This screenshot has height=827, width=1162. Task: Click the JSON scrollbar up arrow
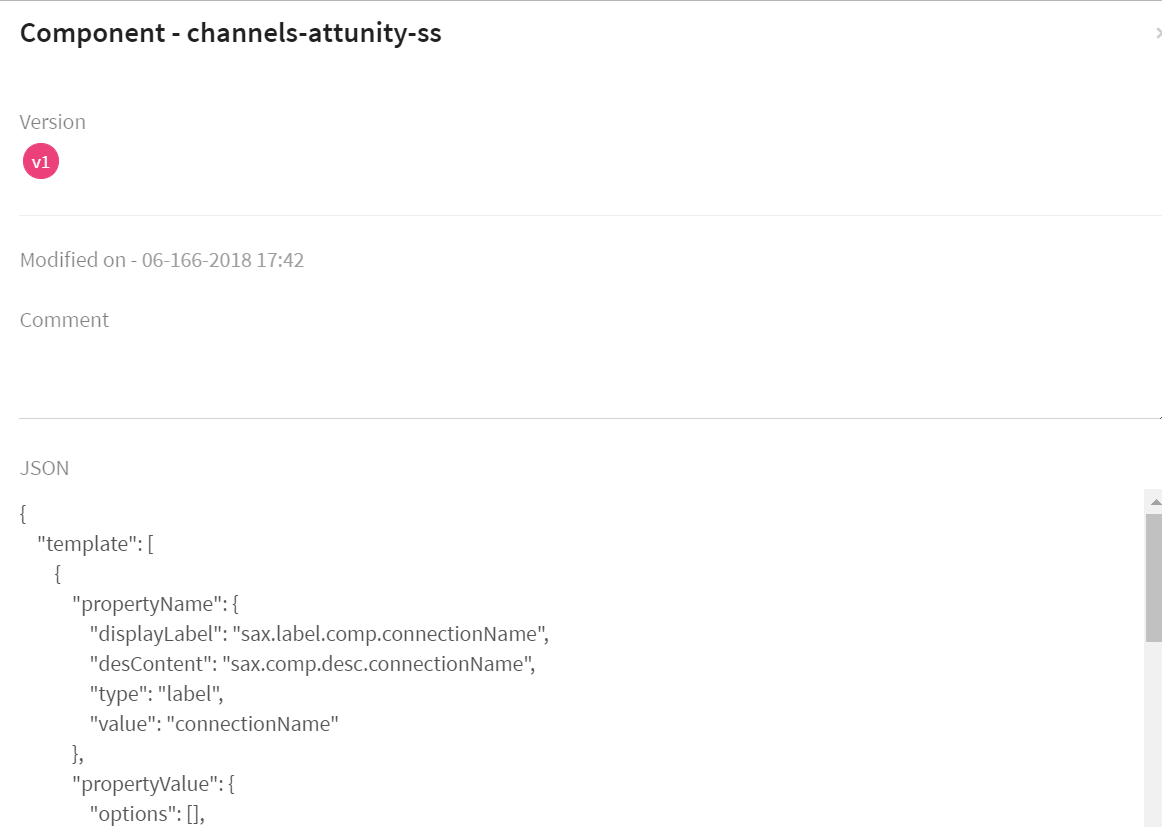(x=1154, y=501)
